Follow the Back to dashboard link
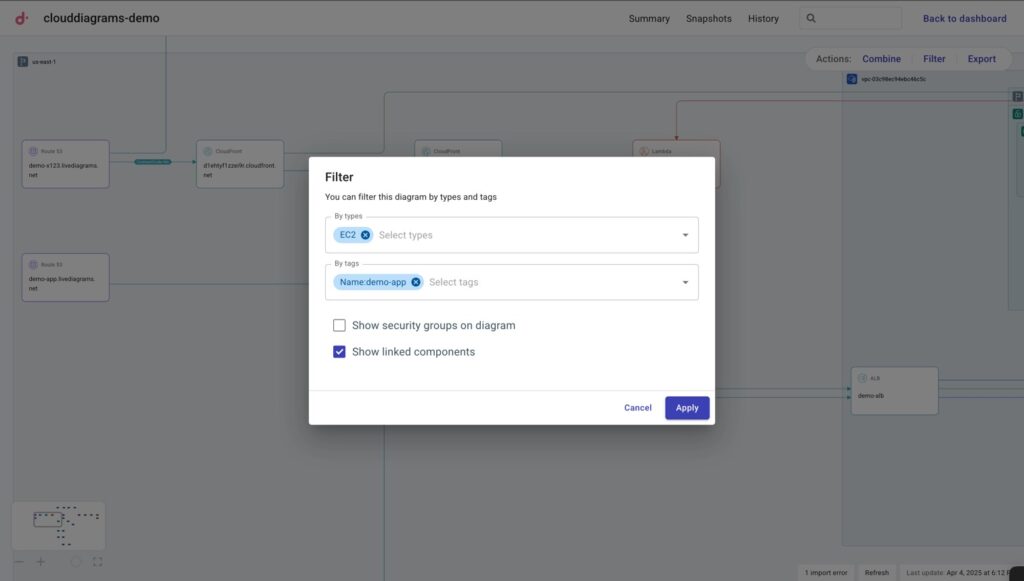The image size is (1024, 581). (964, 18)
